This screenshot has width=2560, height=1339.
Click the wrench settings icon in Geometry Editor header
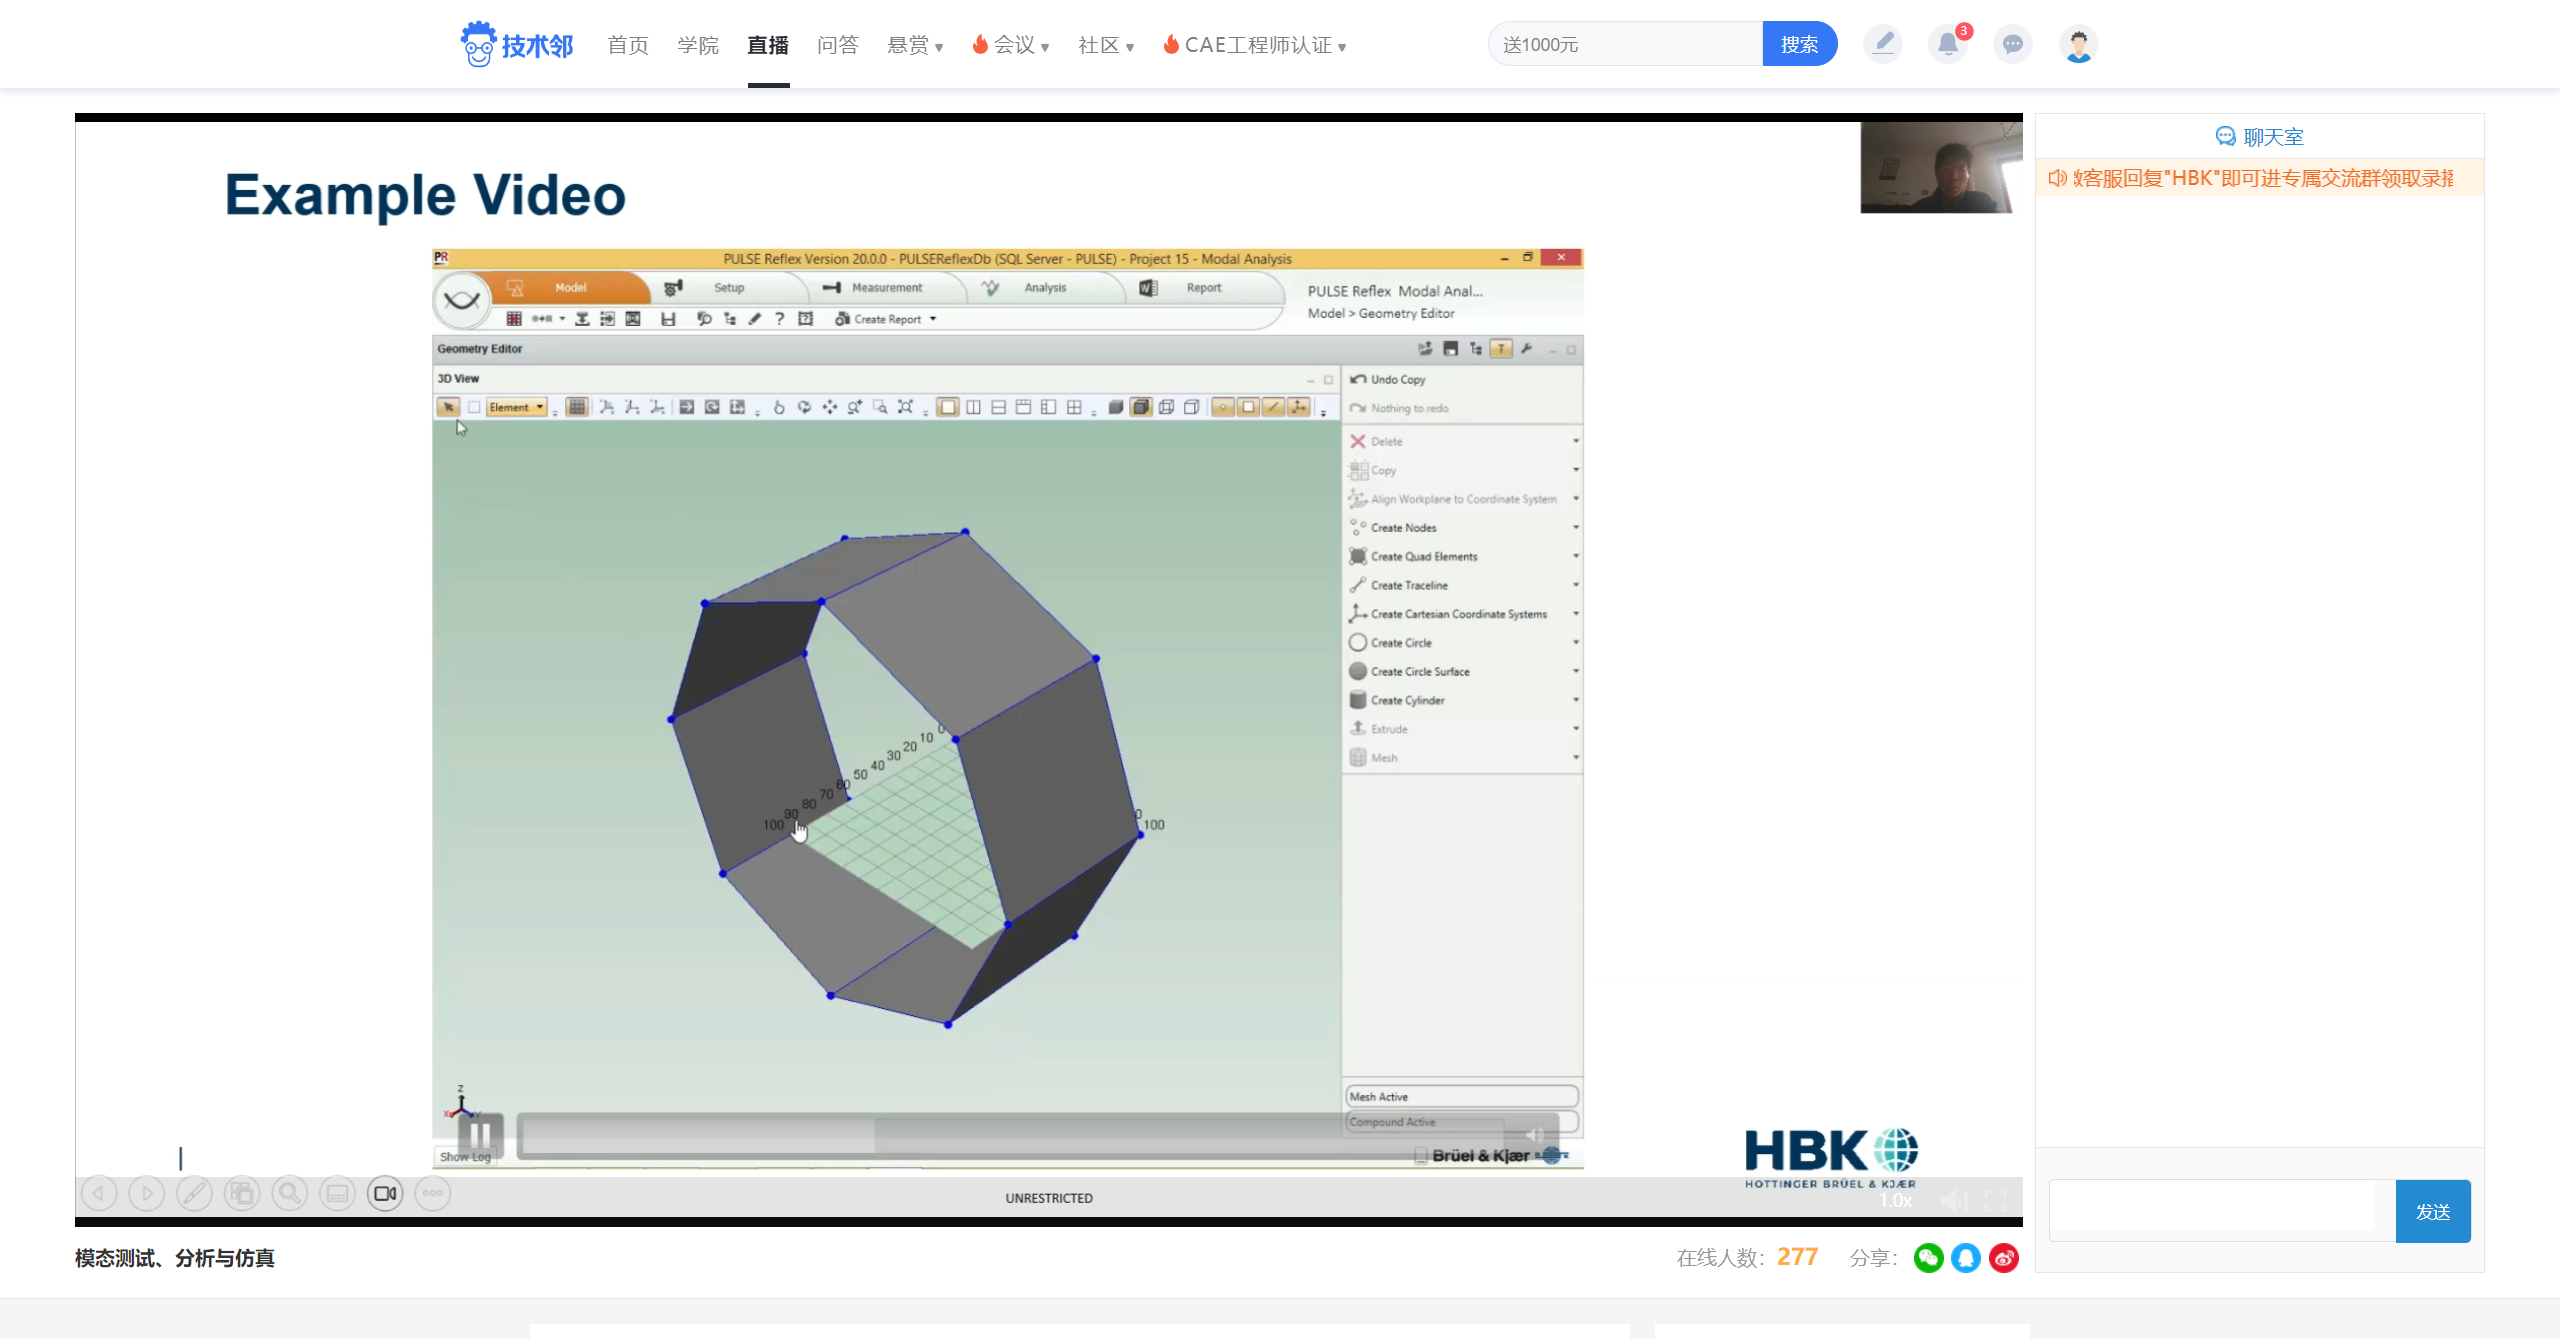click(1526, 349)
